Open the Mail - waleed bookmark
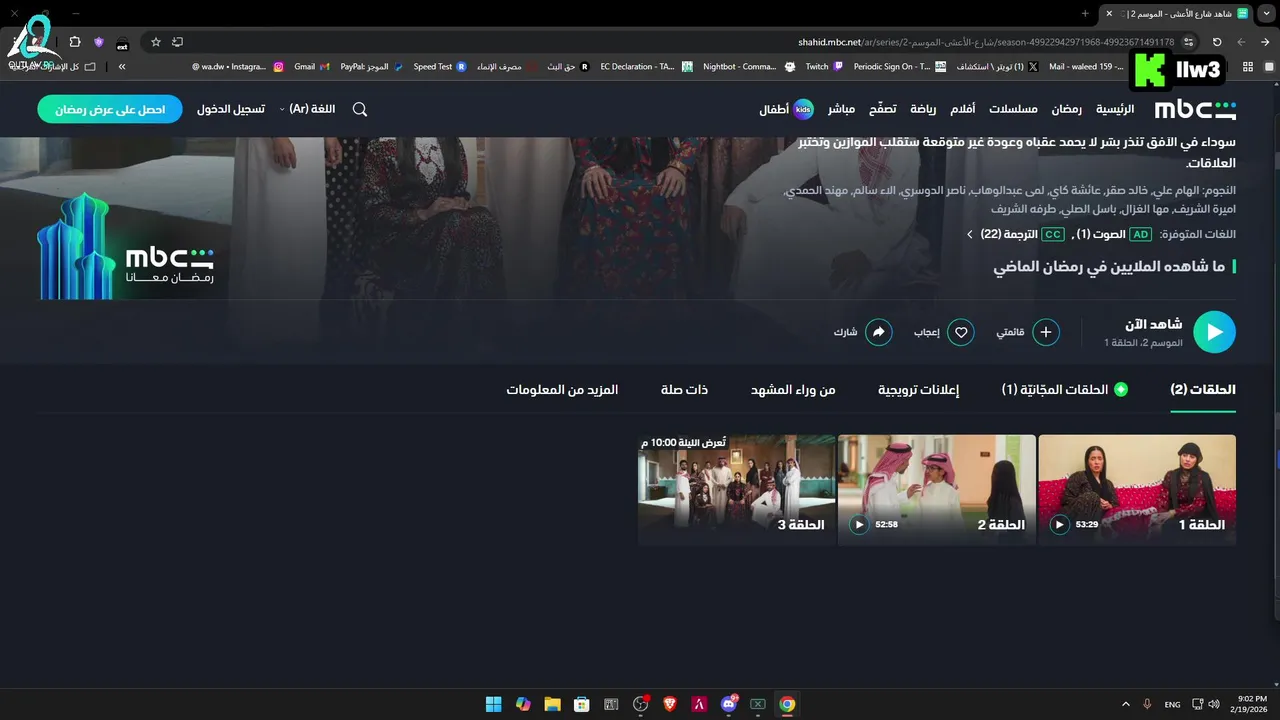This screenshot has height=720, width=1280. point(1087,67)
